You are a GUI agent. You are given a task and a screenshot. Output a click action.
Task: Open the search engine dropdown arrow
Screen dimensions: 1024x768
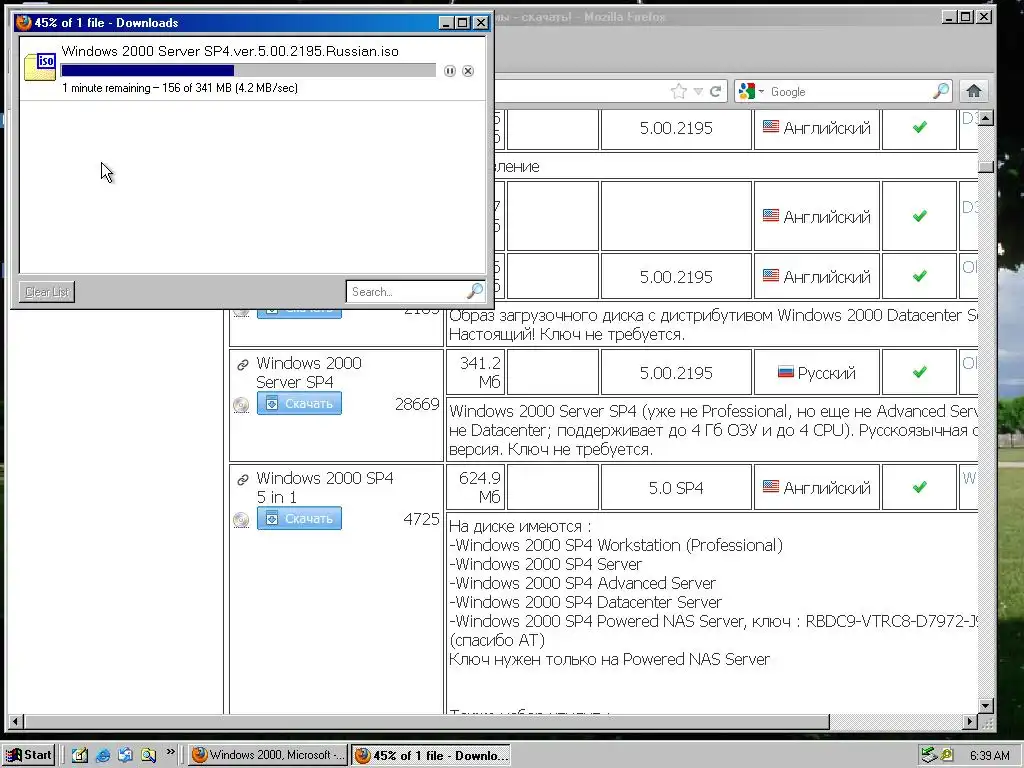(x=761, y=91)
